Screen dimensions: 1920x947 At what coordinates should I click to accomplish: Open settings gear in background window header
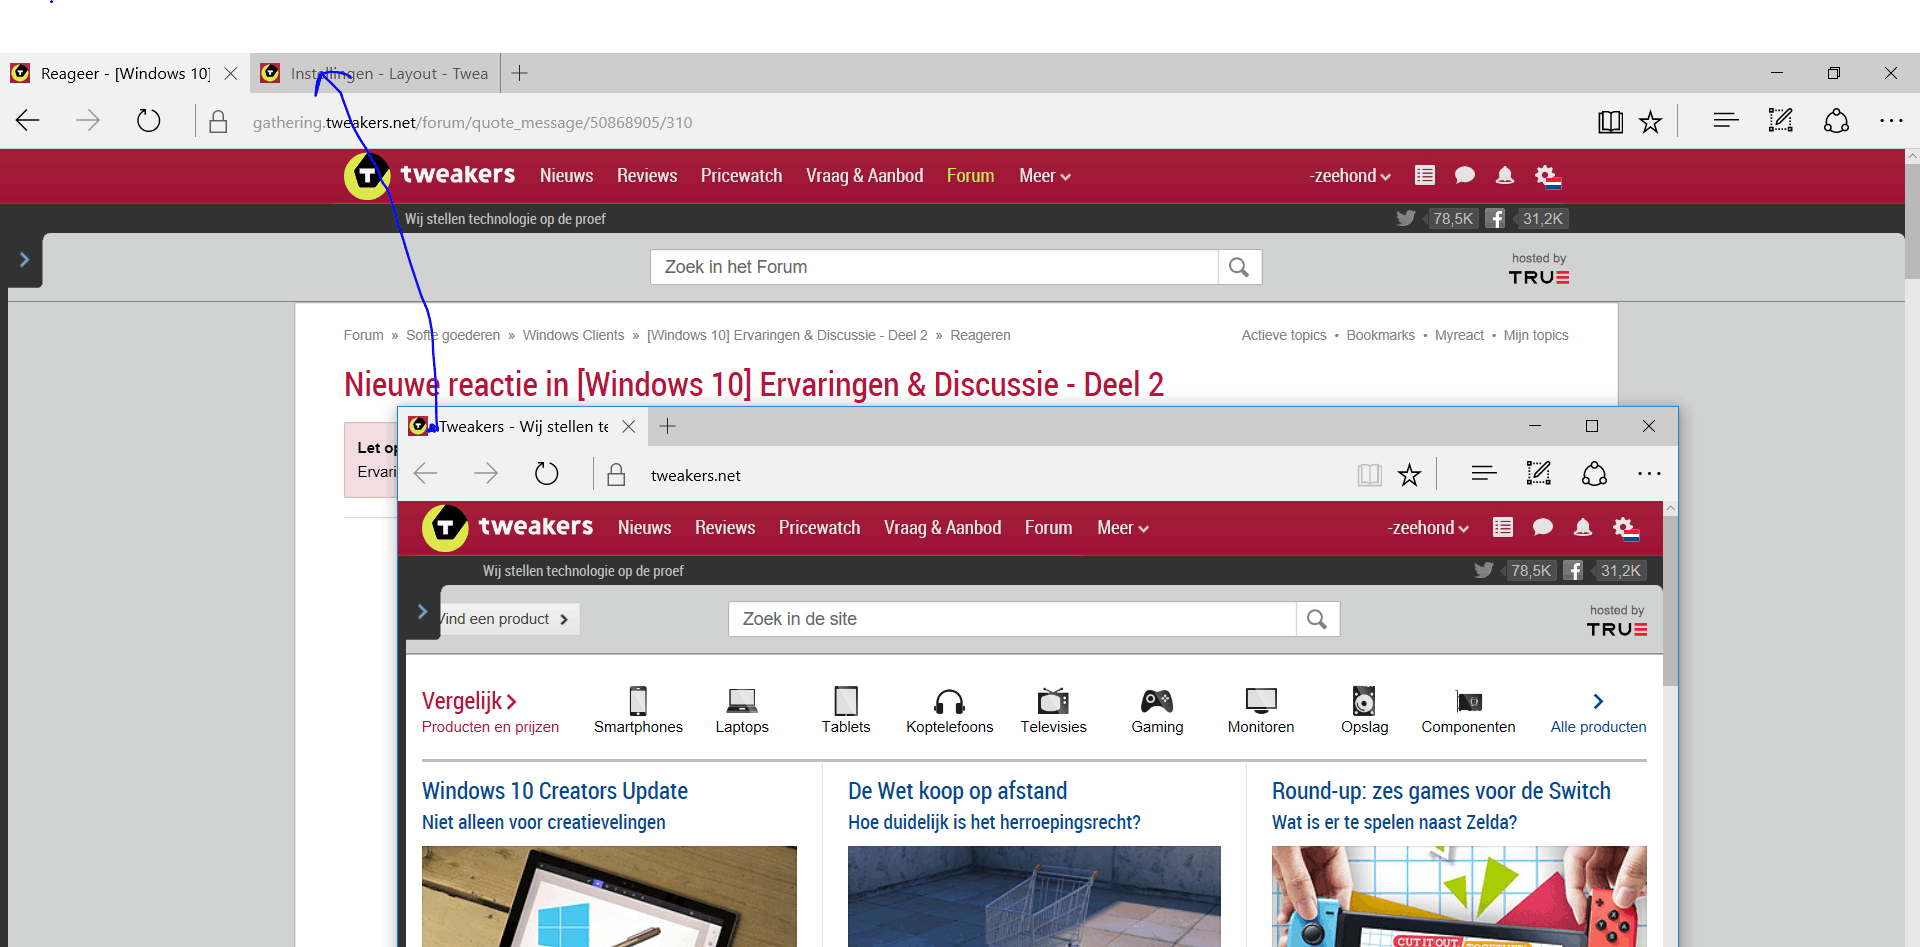[1547, 177]
